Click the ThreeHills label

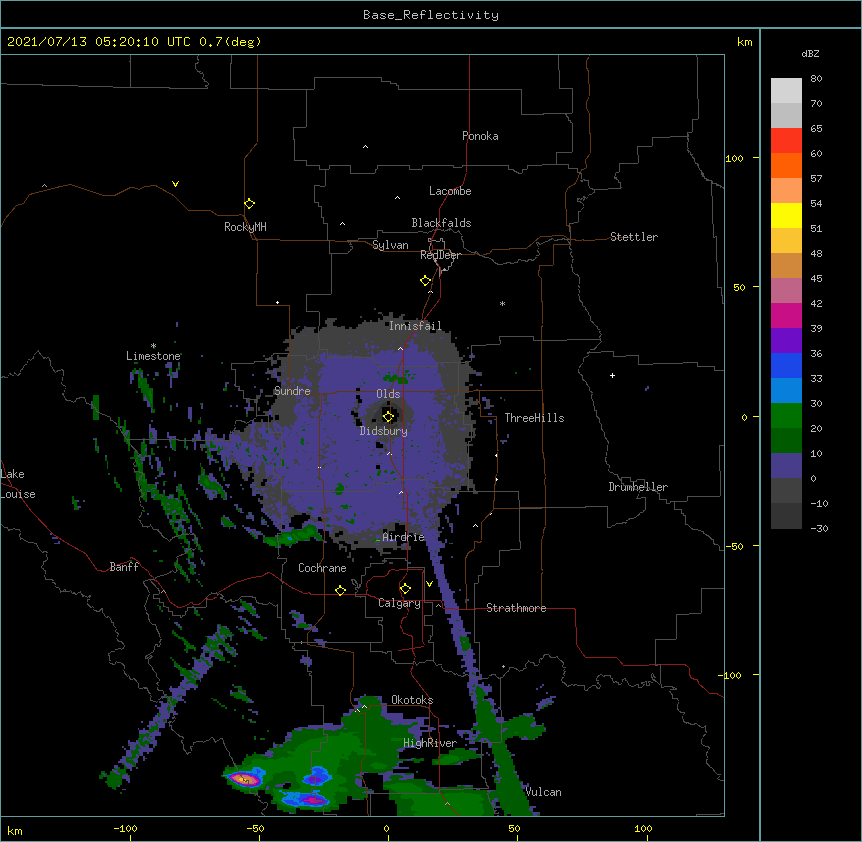(534, 418)
